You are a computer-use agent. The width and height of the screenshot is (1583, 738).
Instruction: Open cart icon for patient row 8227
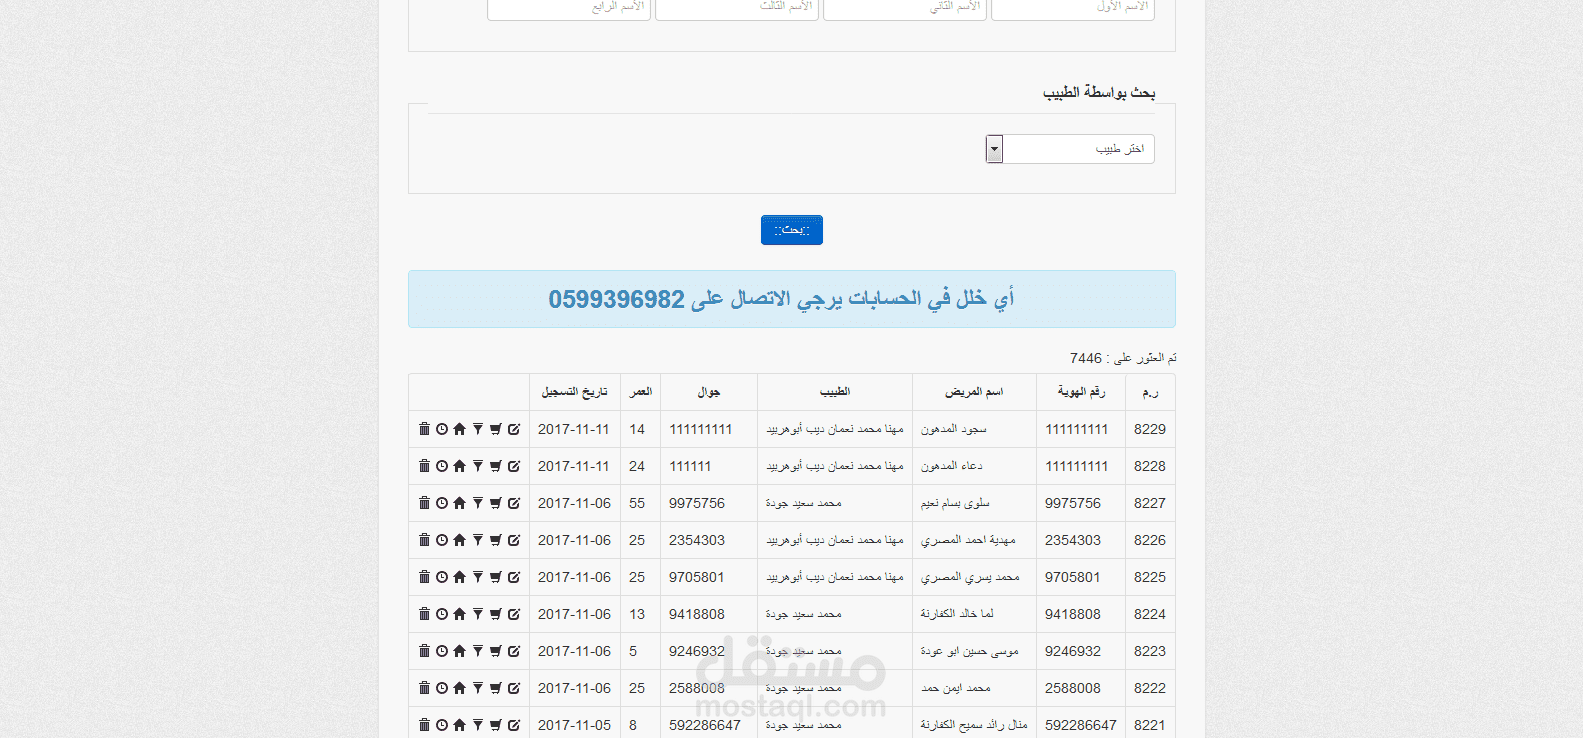[x=496, y=503]
